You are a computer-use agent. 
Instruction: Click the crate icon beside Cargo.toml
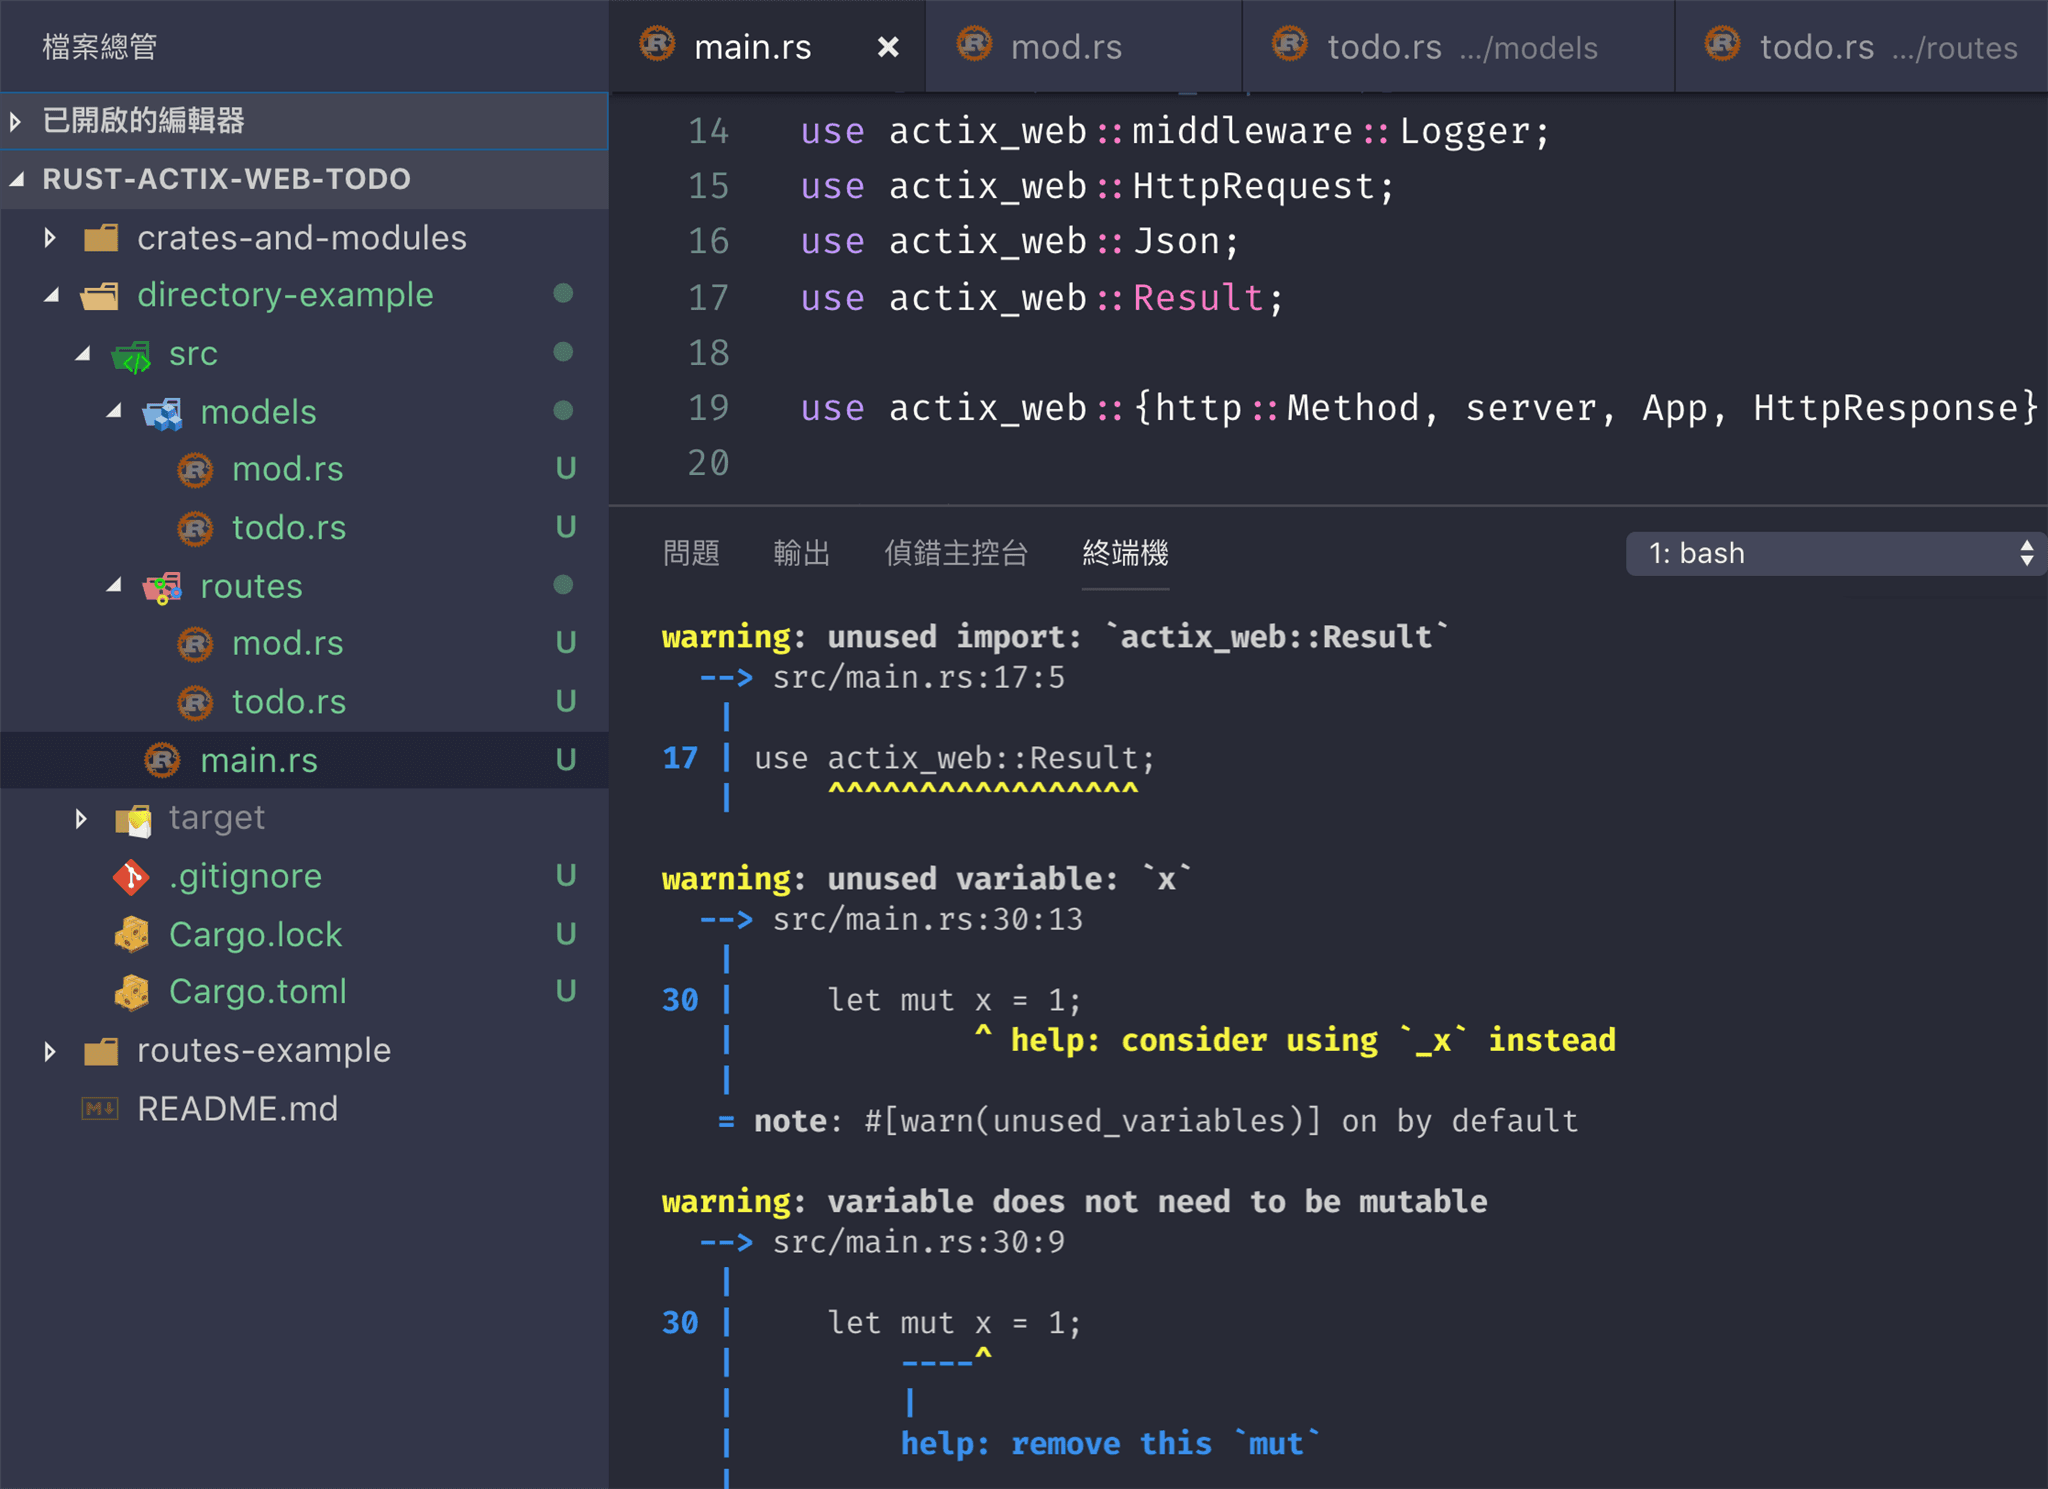pyautogui.click(x=131, y=992)
